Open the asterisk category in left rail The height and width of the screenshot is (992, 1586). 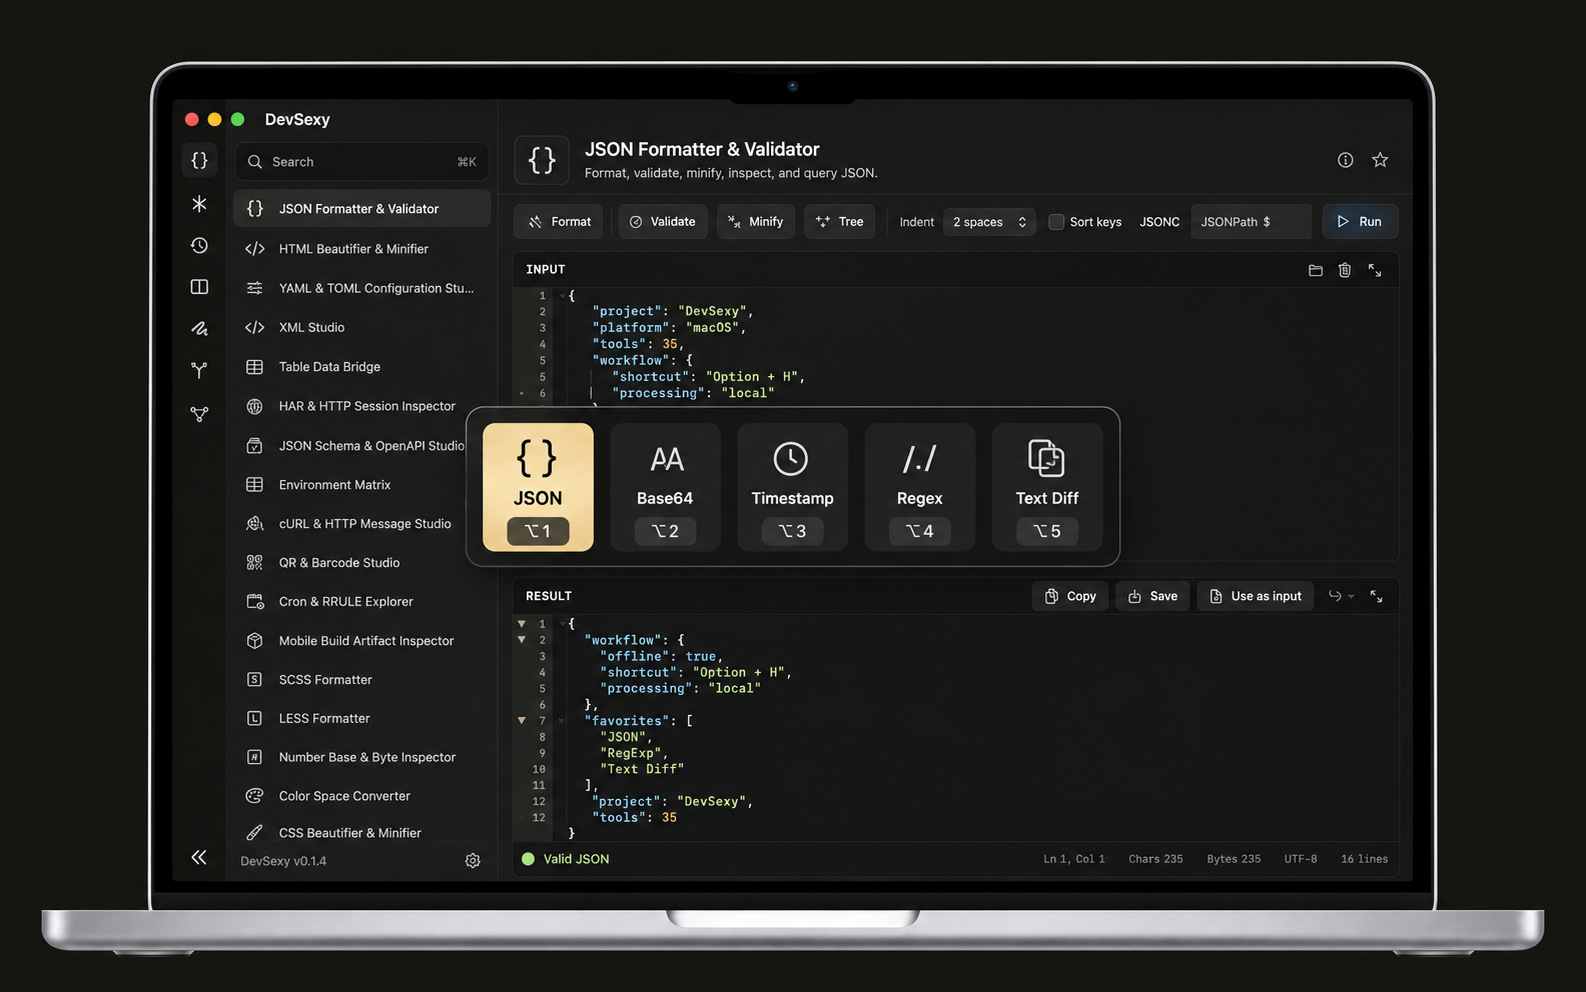point(200,204)
